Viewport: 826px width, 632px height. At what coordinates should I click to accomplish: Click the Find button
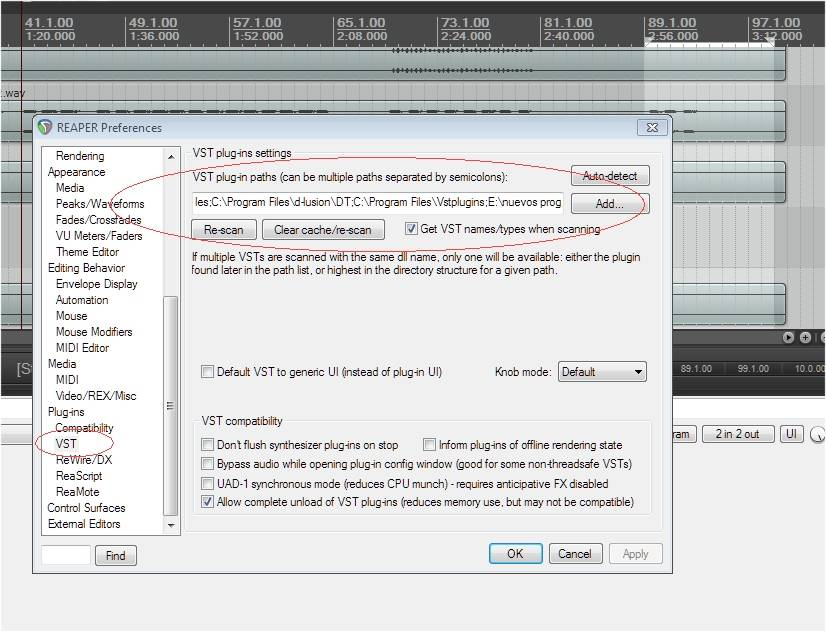[116, 556]
